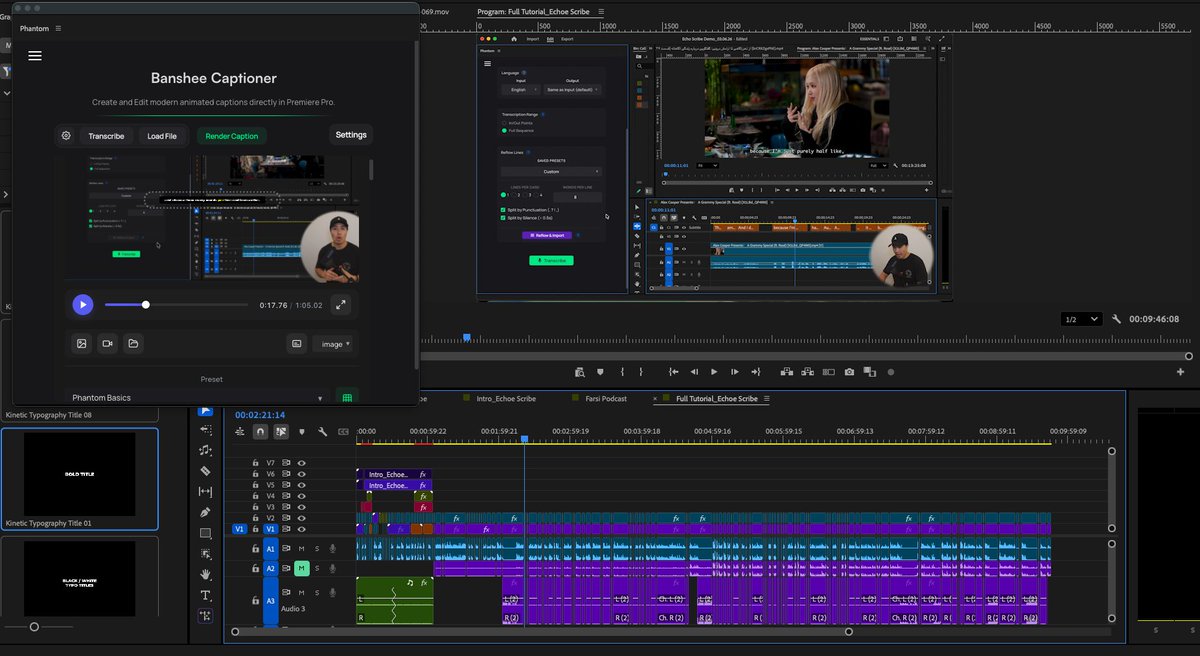The width and height of the screenshot is (1200, 656).
Task: Open the image type dropdown in Phantom
Action: tap(333, 343)
